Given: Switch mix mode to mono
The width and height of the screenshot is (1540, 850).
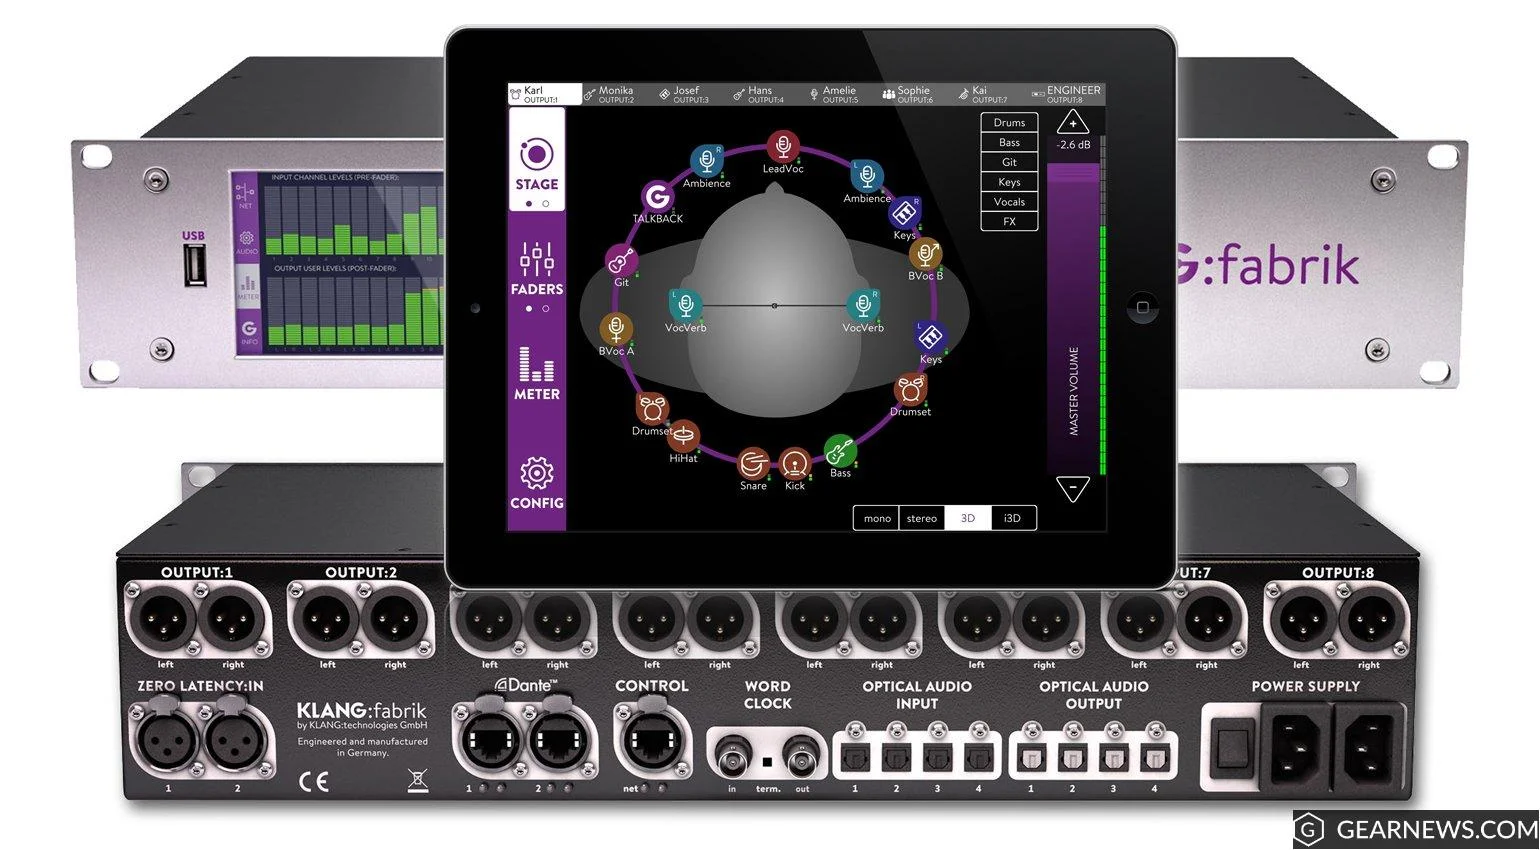Looking at the screenshot, I should (877, 518).
